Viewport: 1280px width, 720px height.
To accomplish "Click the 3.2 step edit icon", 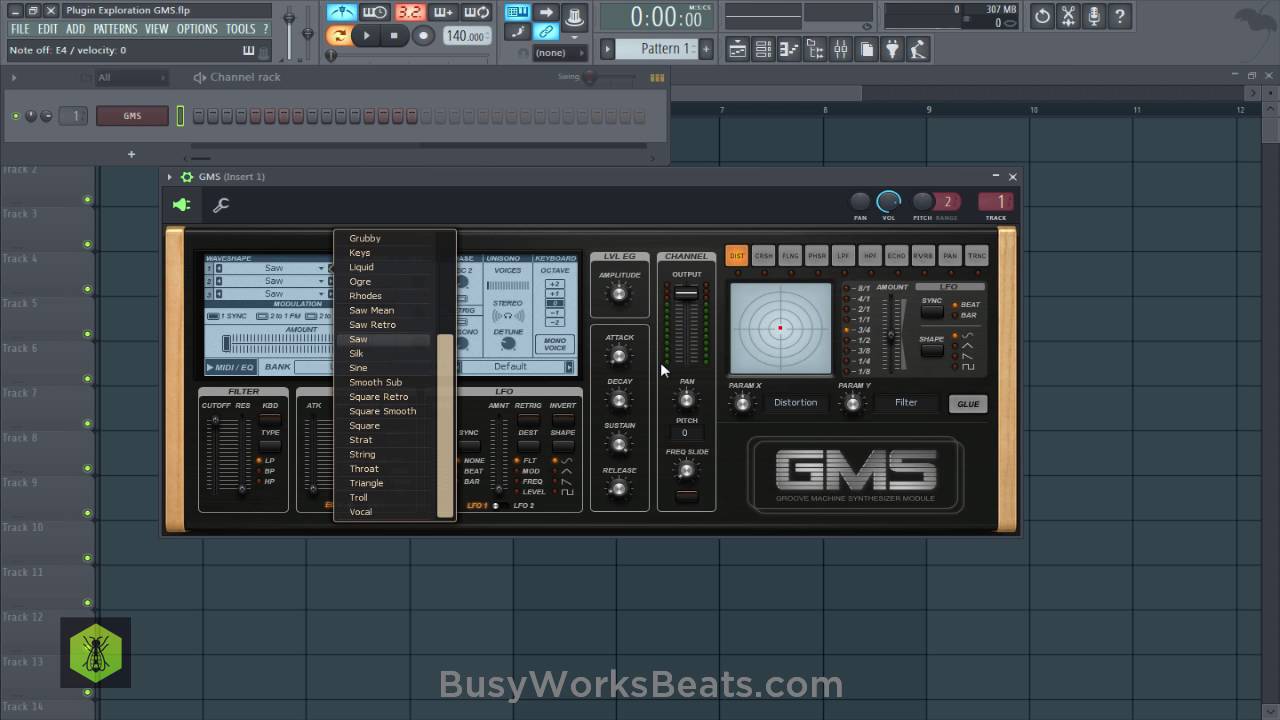I will point(409,13).
